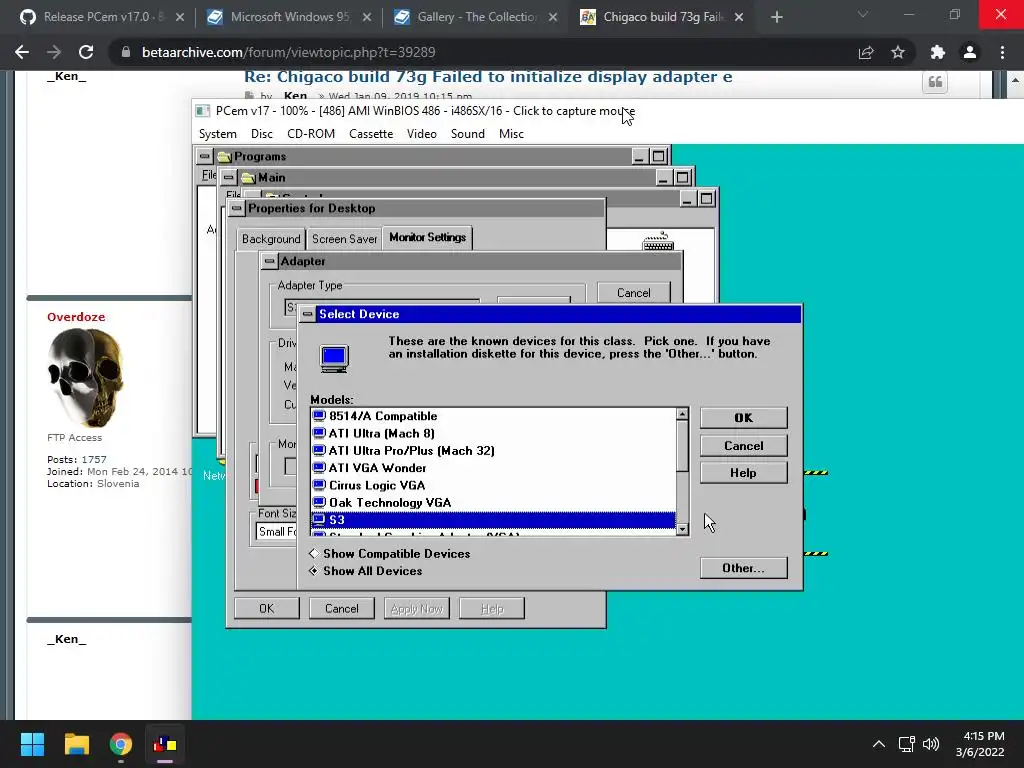Viewport: 1024px width, 768px height.
Task: Click Cancel in Select Device dialog
Action: point(743,446)
